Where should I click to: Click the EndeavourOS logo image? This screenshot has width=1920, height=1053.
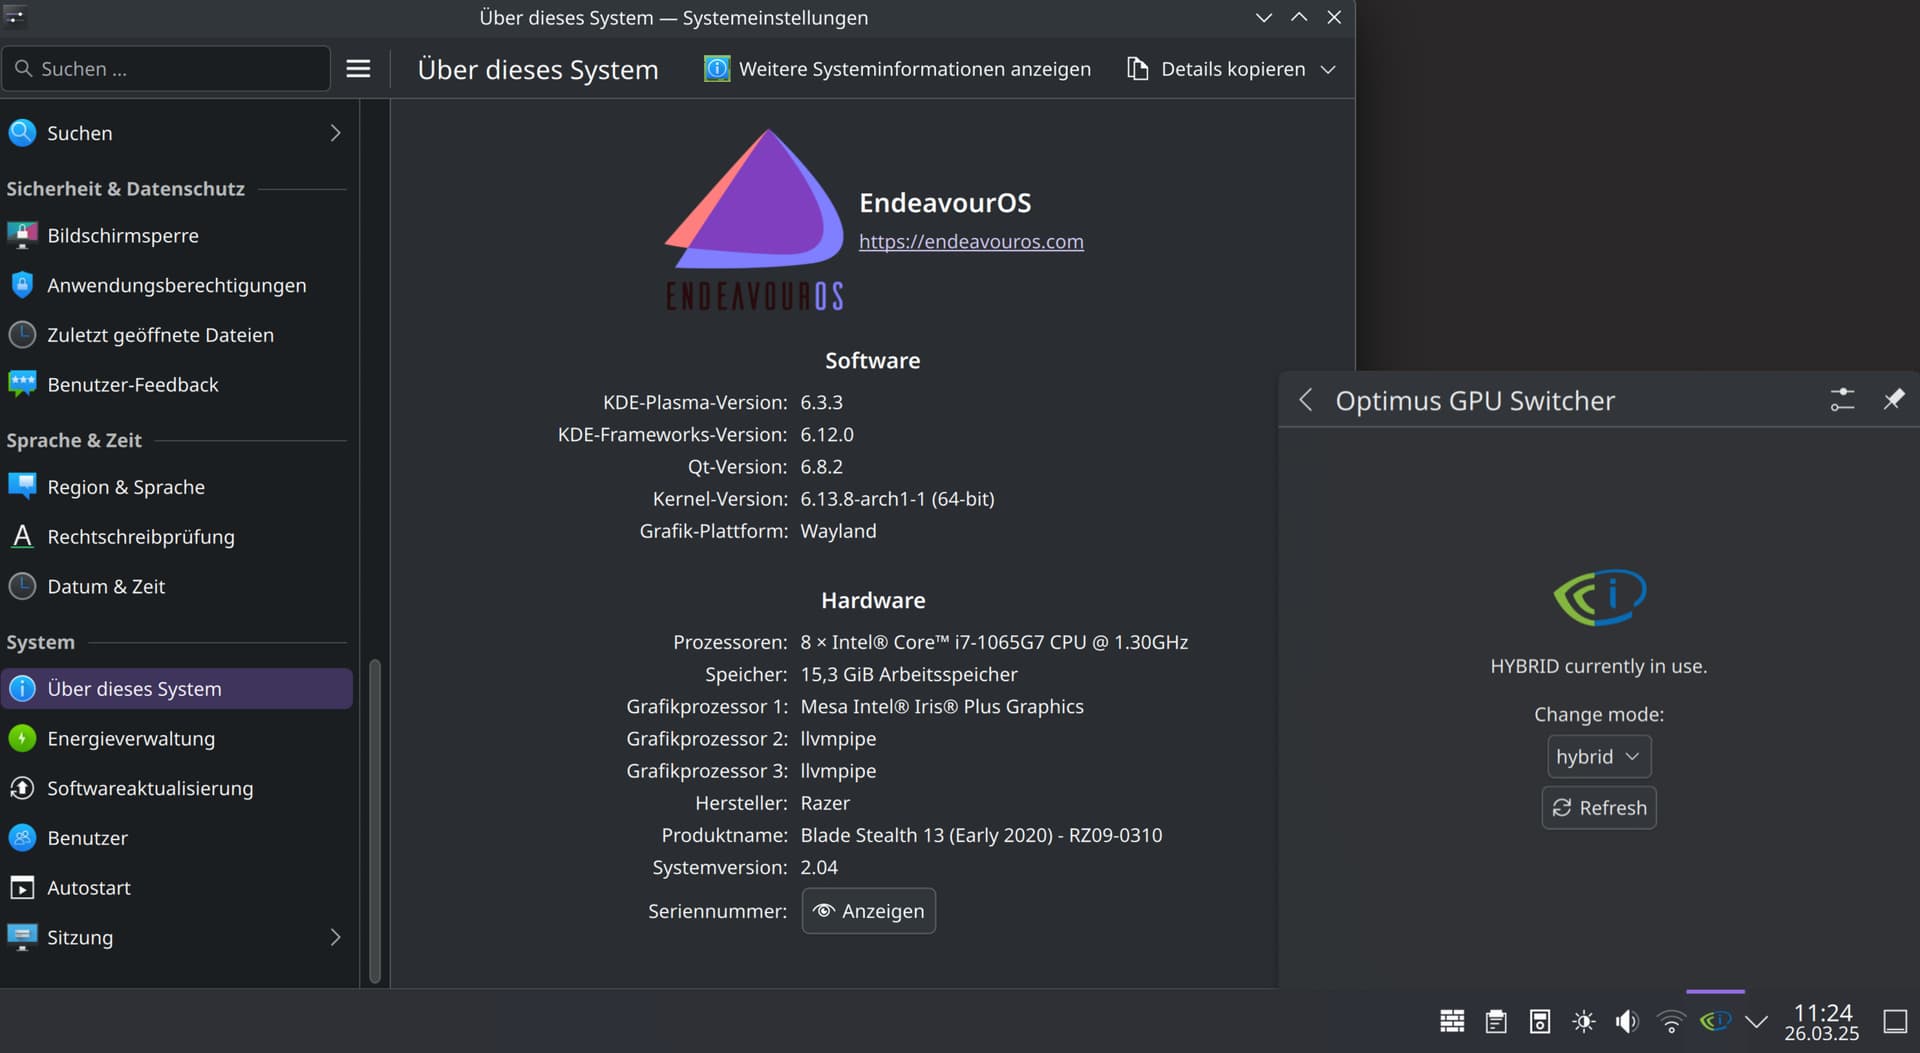(x=754, y=220)
